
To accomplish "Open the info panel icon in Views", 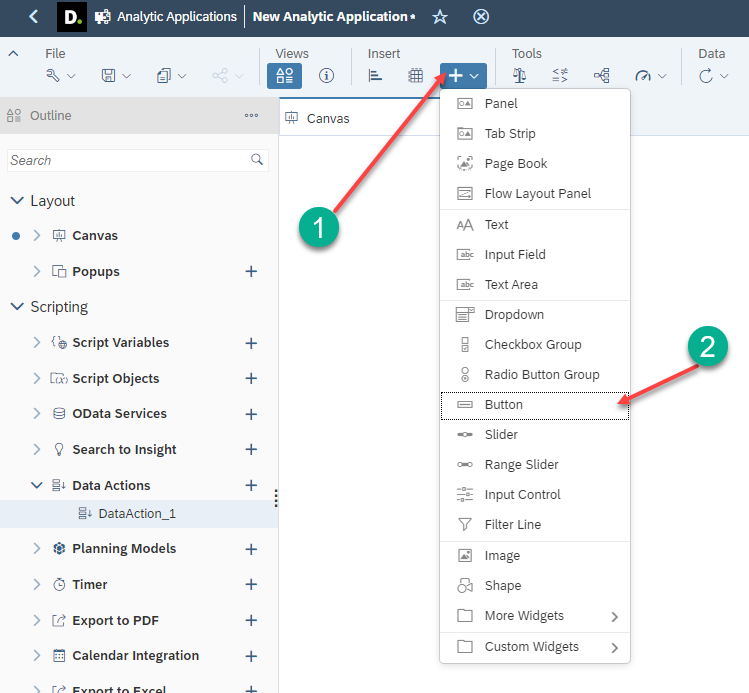I will [x=326, y=76].
